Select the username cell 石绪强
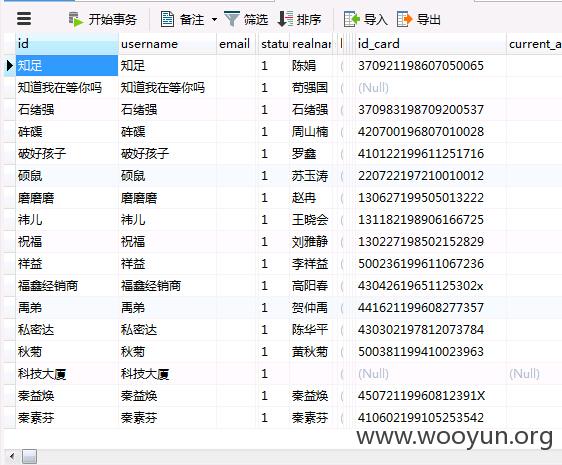Image resolution: width=562 pixels, height=465 pixels. [167, 110]
